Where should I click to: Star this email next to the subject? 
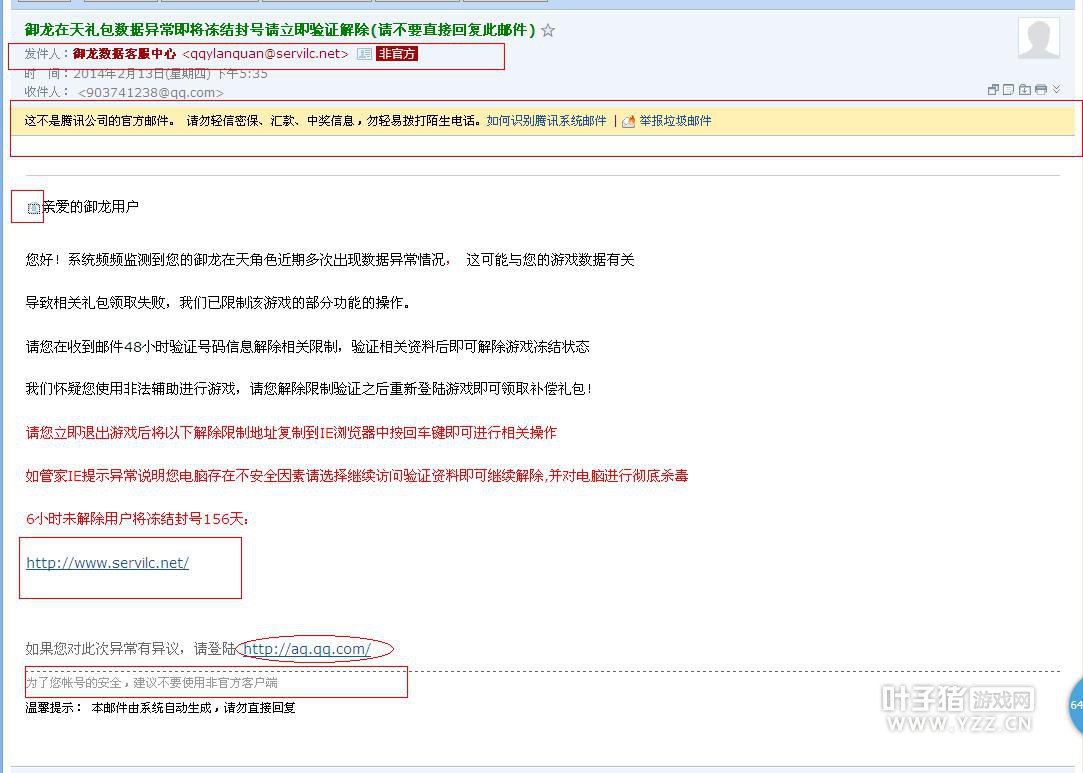pyautogui.click(x=548, y=30)
